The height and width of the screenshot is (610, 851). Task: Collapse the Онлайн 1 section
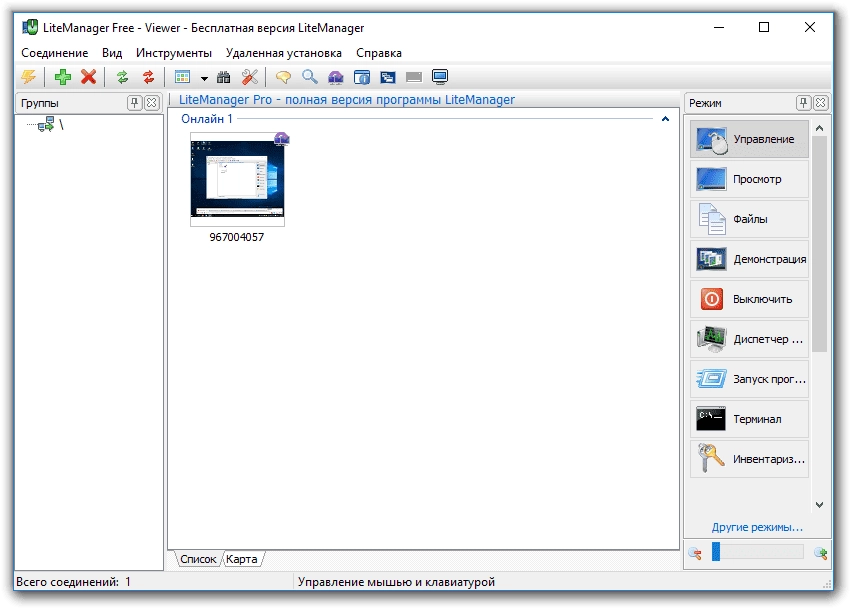pos(665,119)
